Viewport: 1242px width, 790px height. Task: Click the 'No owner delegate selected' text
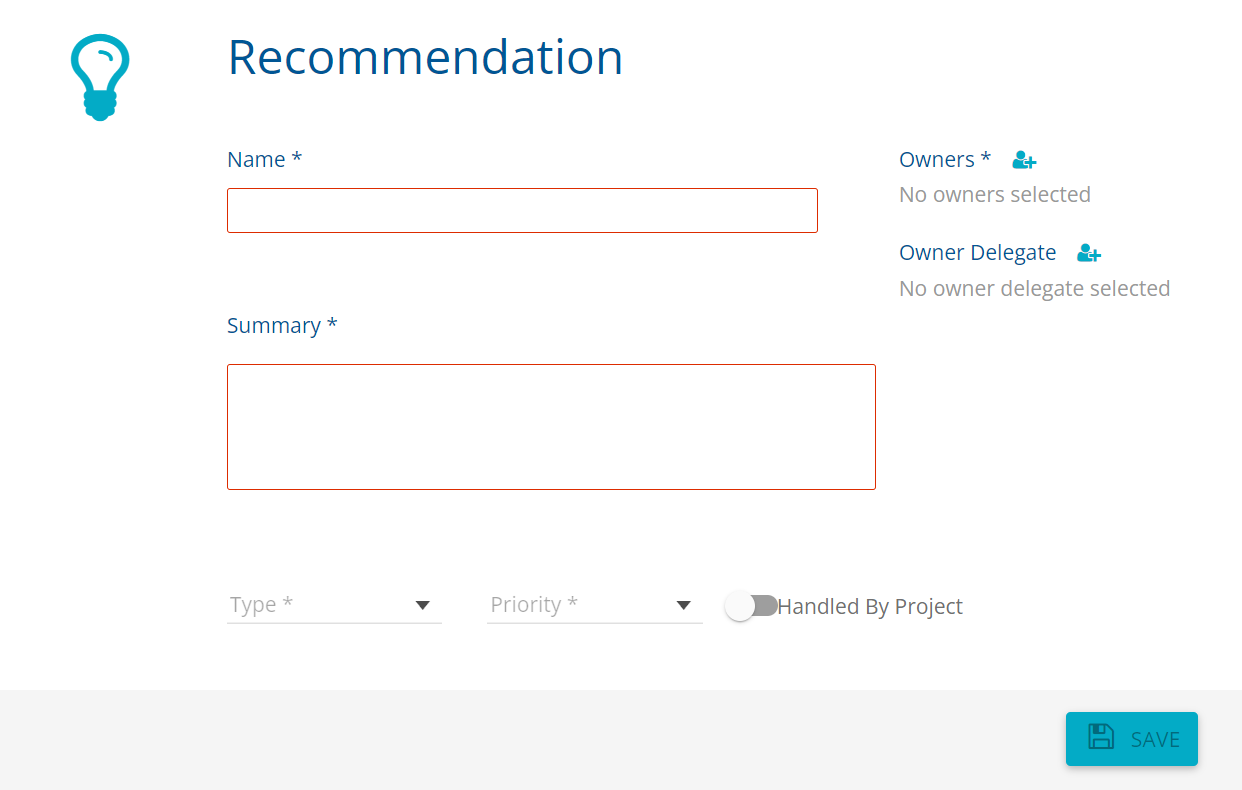click(1034, 289)
